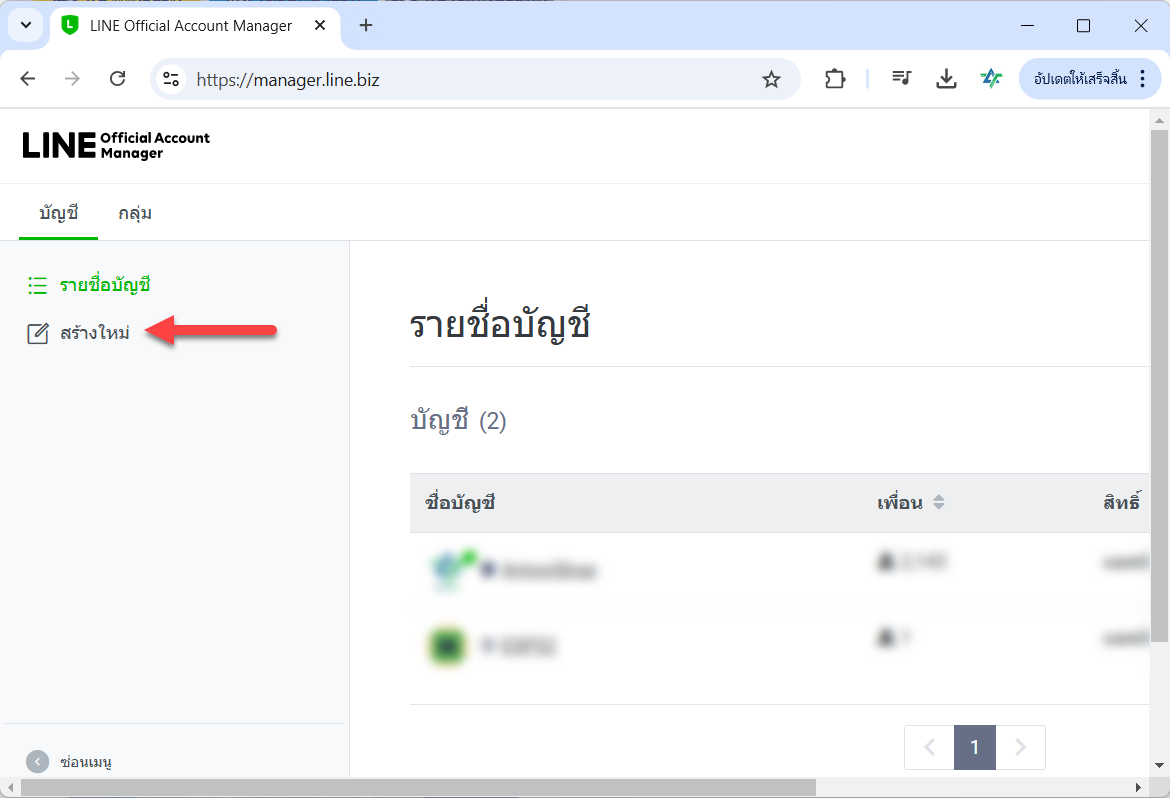The width and height of the screenshot is (1170, 798).
Task: Select the LINE Official Account Manager browser tab
Action: (x=192, y=26)
